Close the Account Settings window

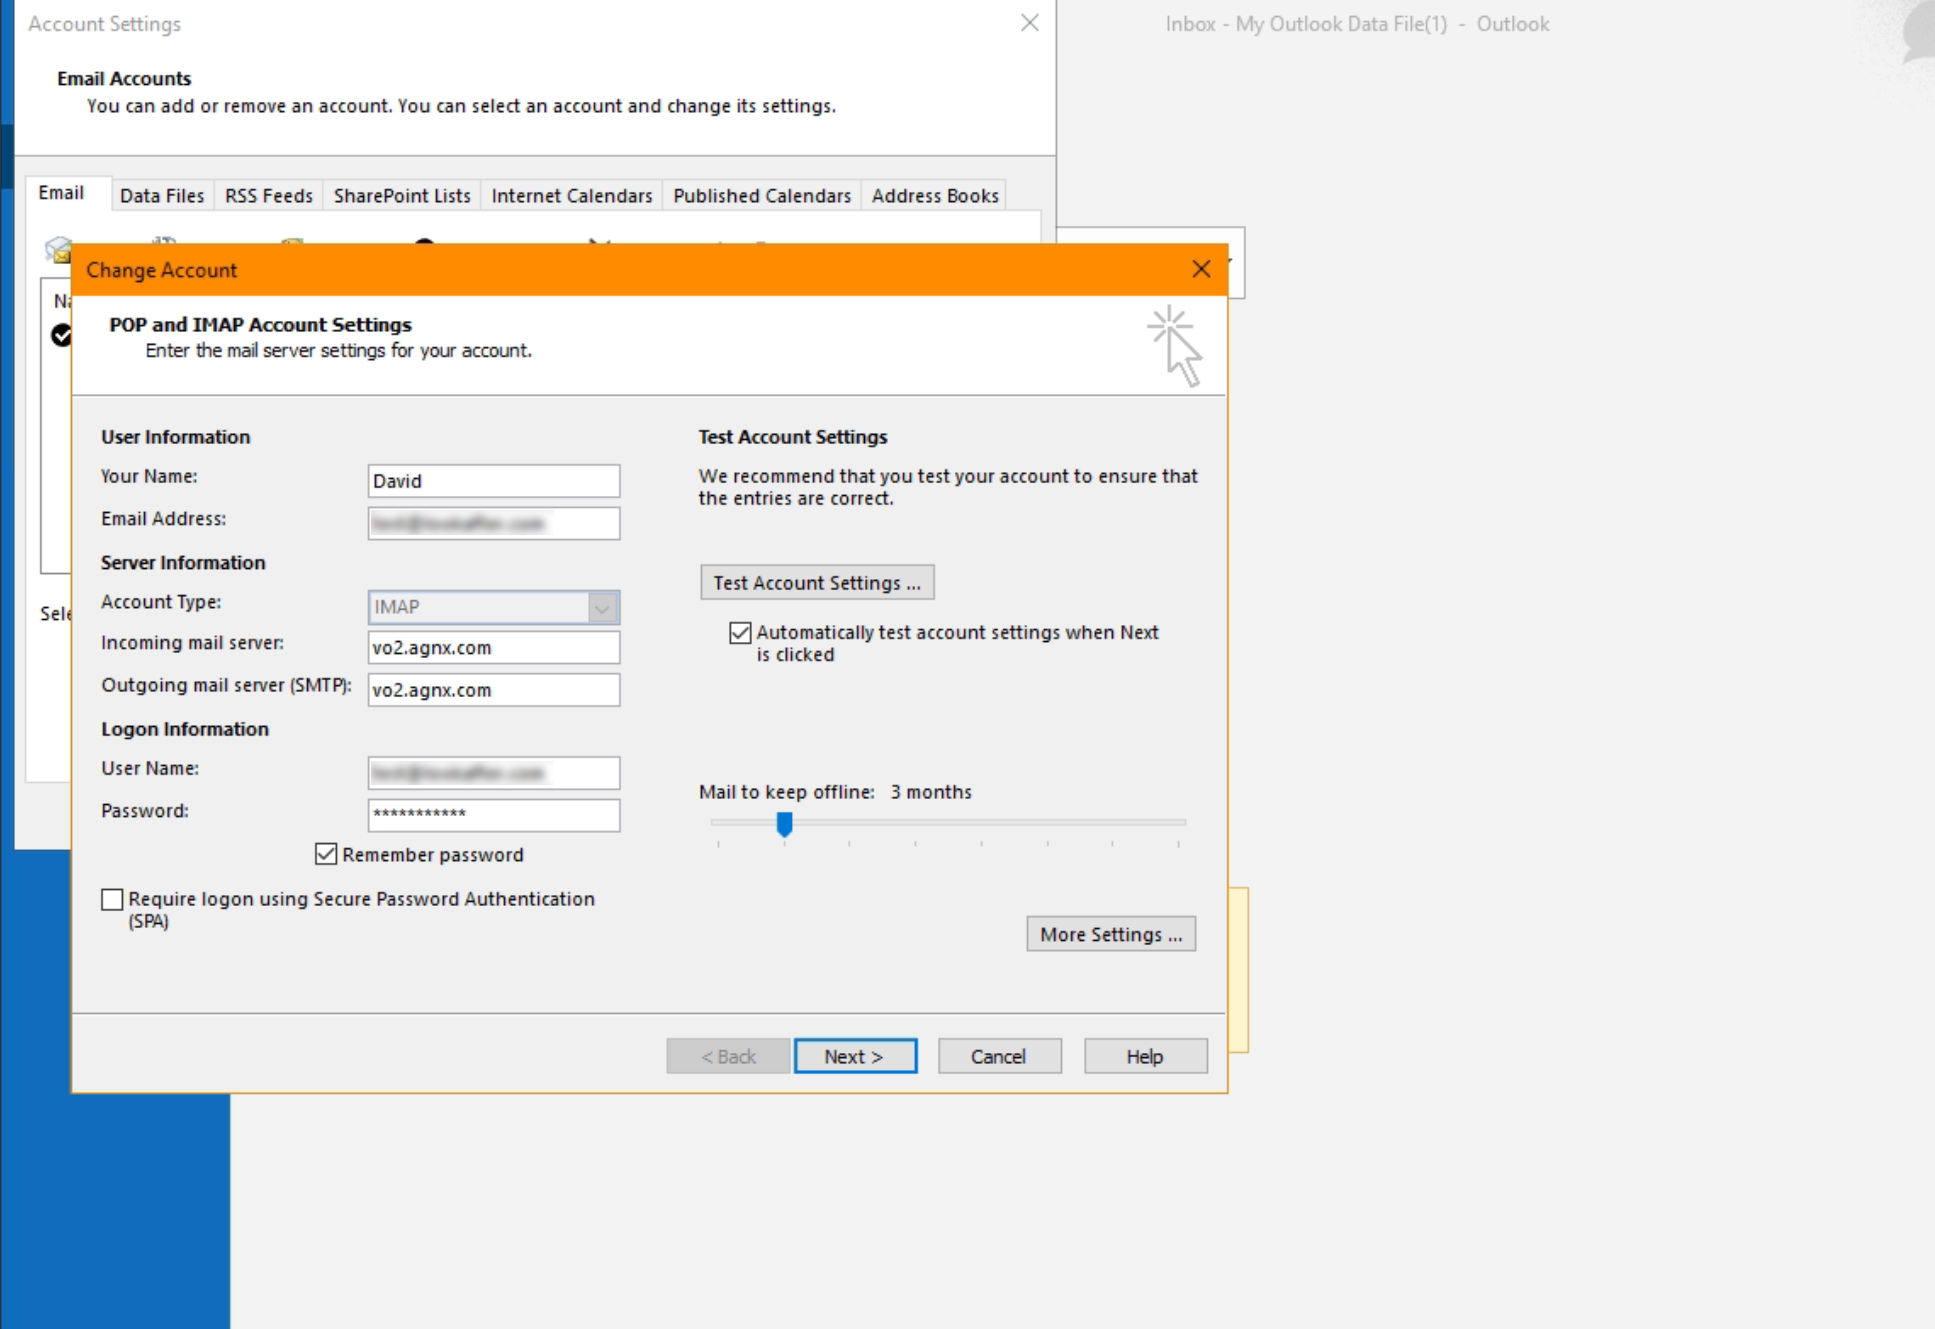(x=1029, y=23)
